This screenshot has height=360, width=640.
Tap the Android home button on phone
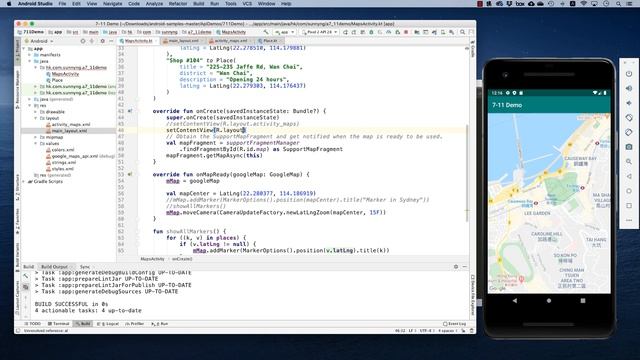[549, 300]
